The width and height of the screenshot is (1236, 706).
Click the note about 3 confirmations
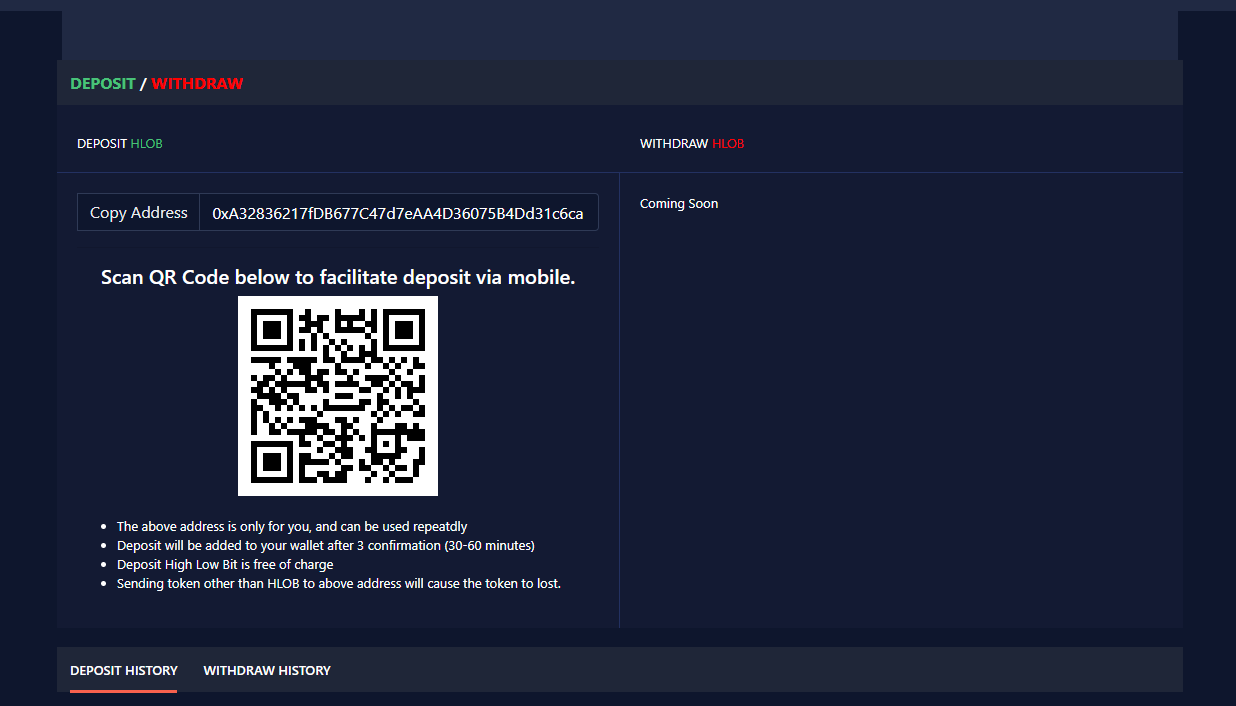(x=326, y=545)
